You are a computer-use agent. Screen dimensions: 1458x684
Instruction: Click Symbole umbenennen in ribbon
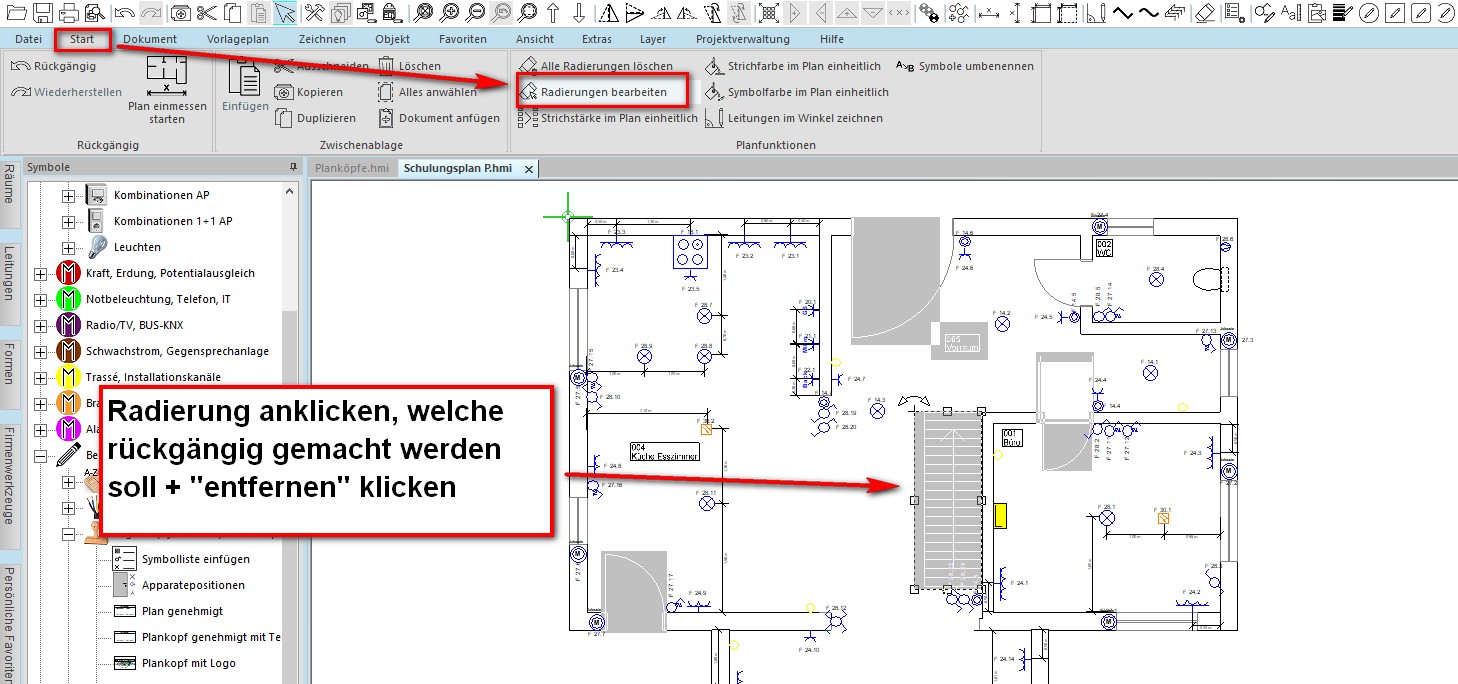tap(965, 66)
